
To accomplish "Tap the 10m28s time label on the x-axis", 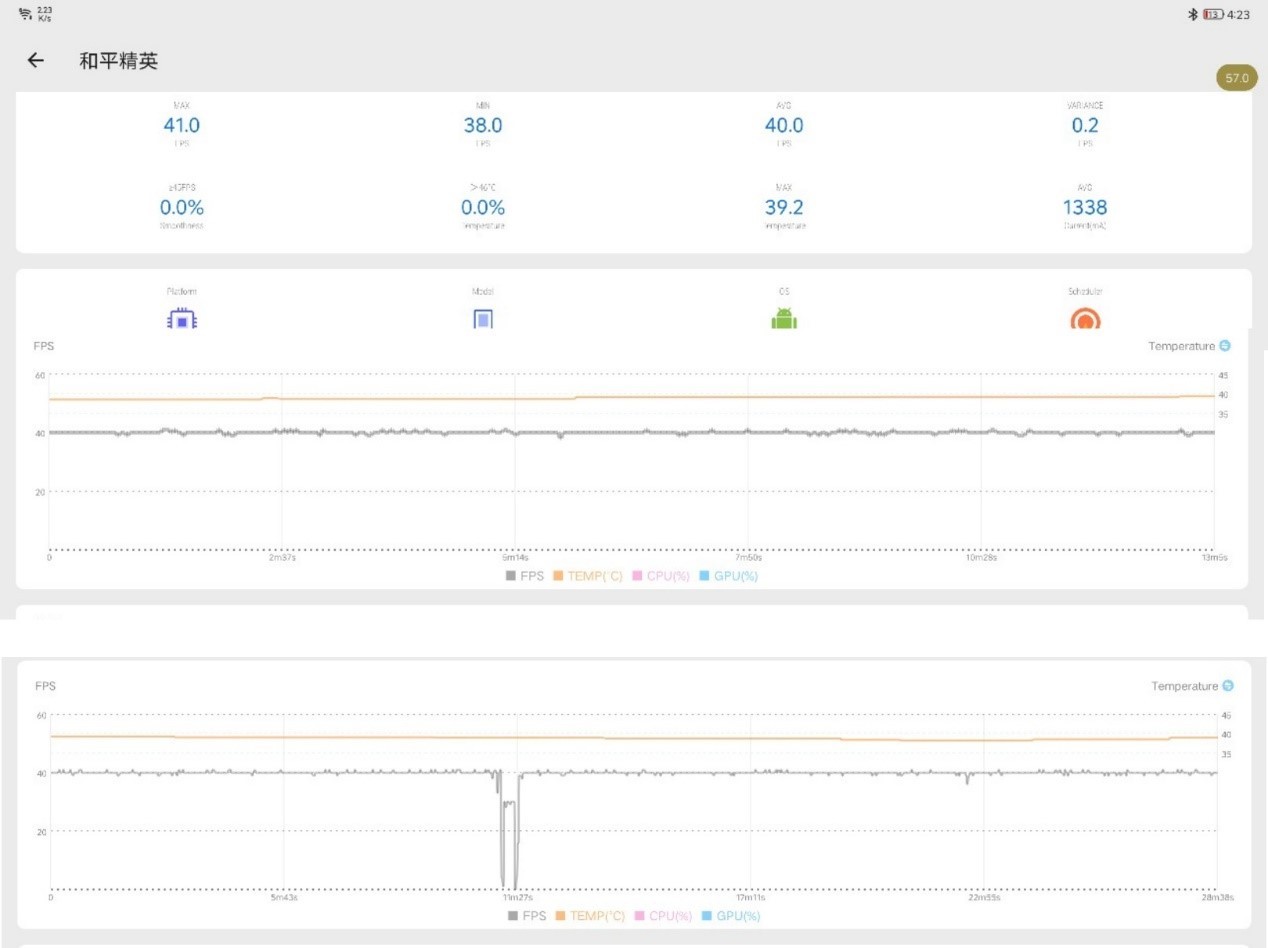I will coord(980,558).
